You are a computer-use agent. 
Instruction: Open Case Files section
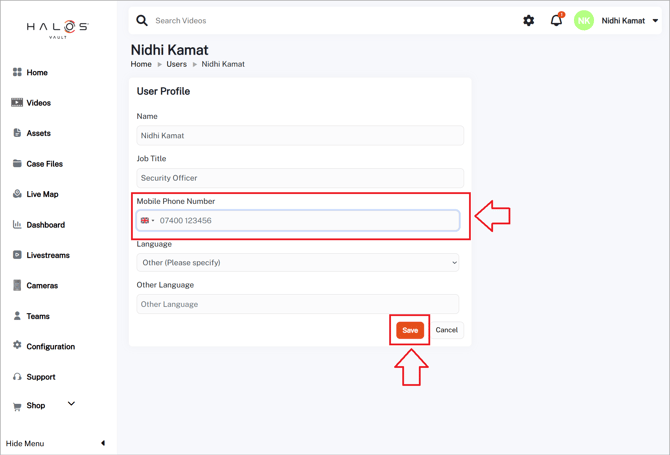pos(44,164)
